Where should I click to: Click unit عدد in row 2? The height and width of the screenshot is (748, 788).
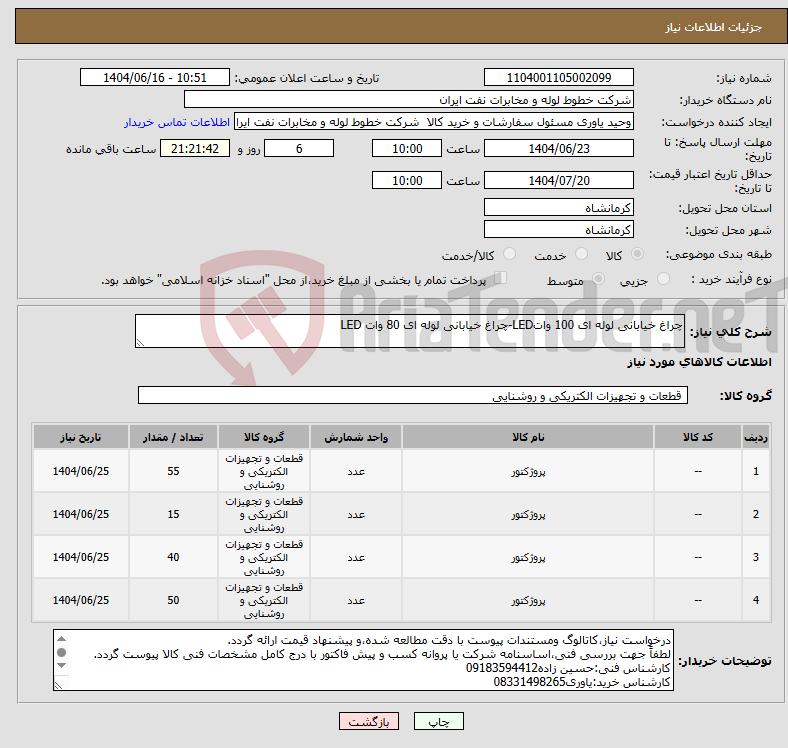(356, 515)
